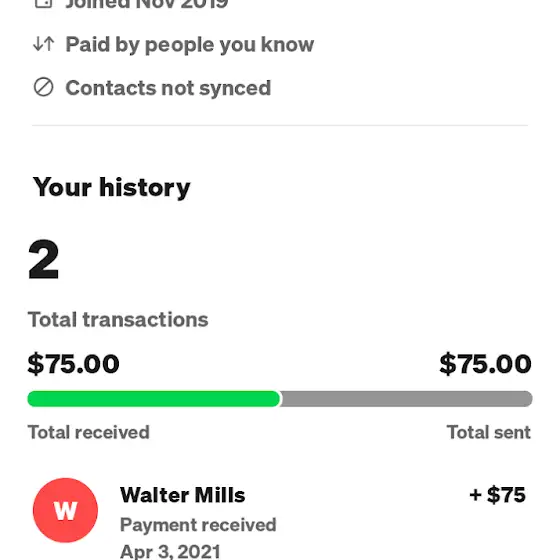The image size is (560, 560).
Task: Tap the Contacts not synced label
Action: [x=168, y=88]
